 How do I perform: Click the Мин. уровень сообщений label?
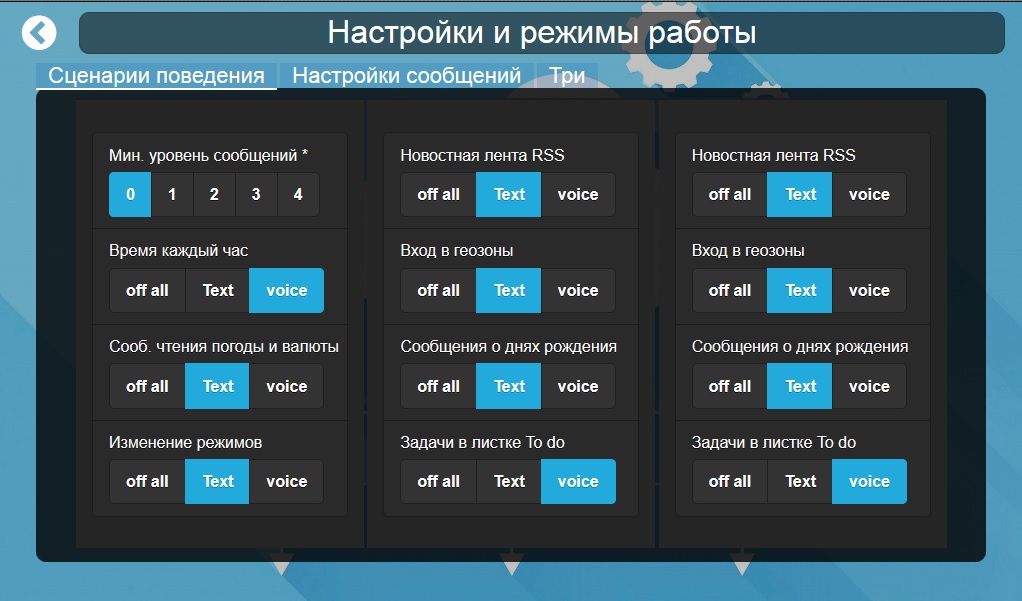[x=208, y=155]
